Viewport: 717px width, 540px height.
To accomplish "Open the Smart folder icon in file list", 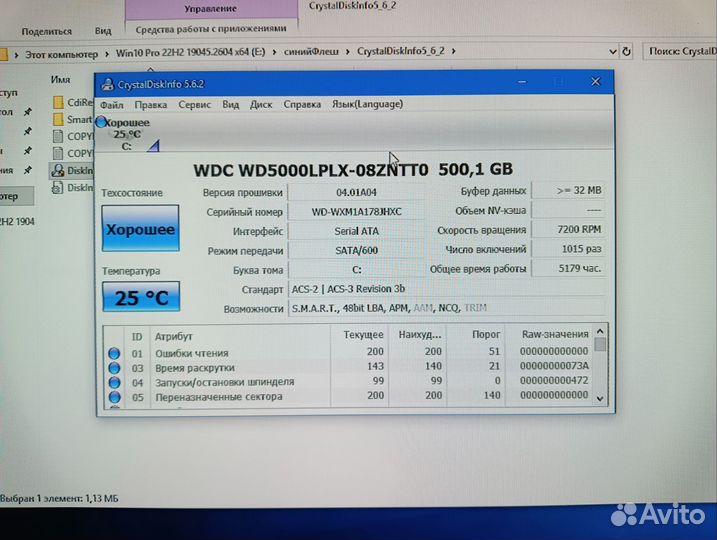I will click(x=57, y=118).
